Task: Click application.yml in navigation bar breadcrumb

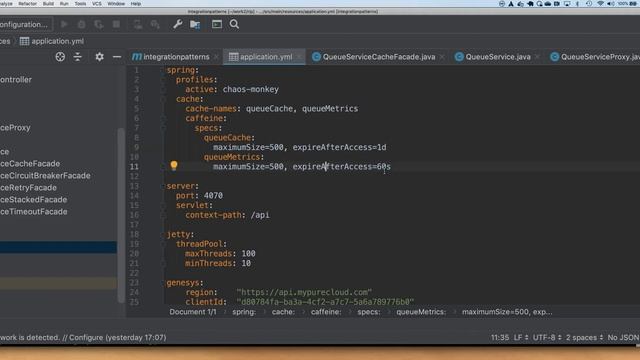Action: [52, 41]
